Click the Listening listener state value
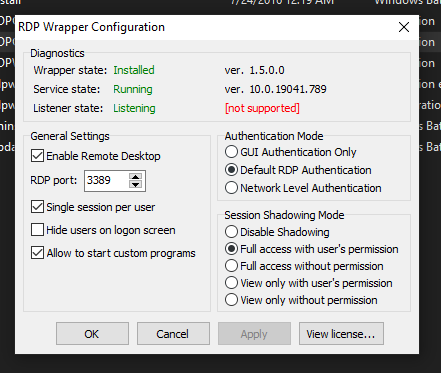Image resolution: width=441 pixels, height=373 pixels. pos(134,108)
